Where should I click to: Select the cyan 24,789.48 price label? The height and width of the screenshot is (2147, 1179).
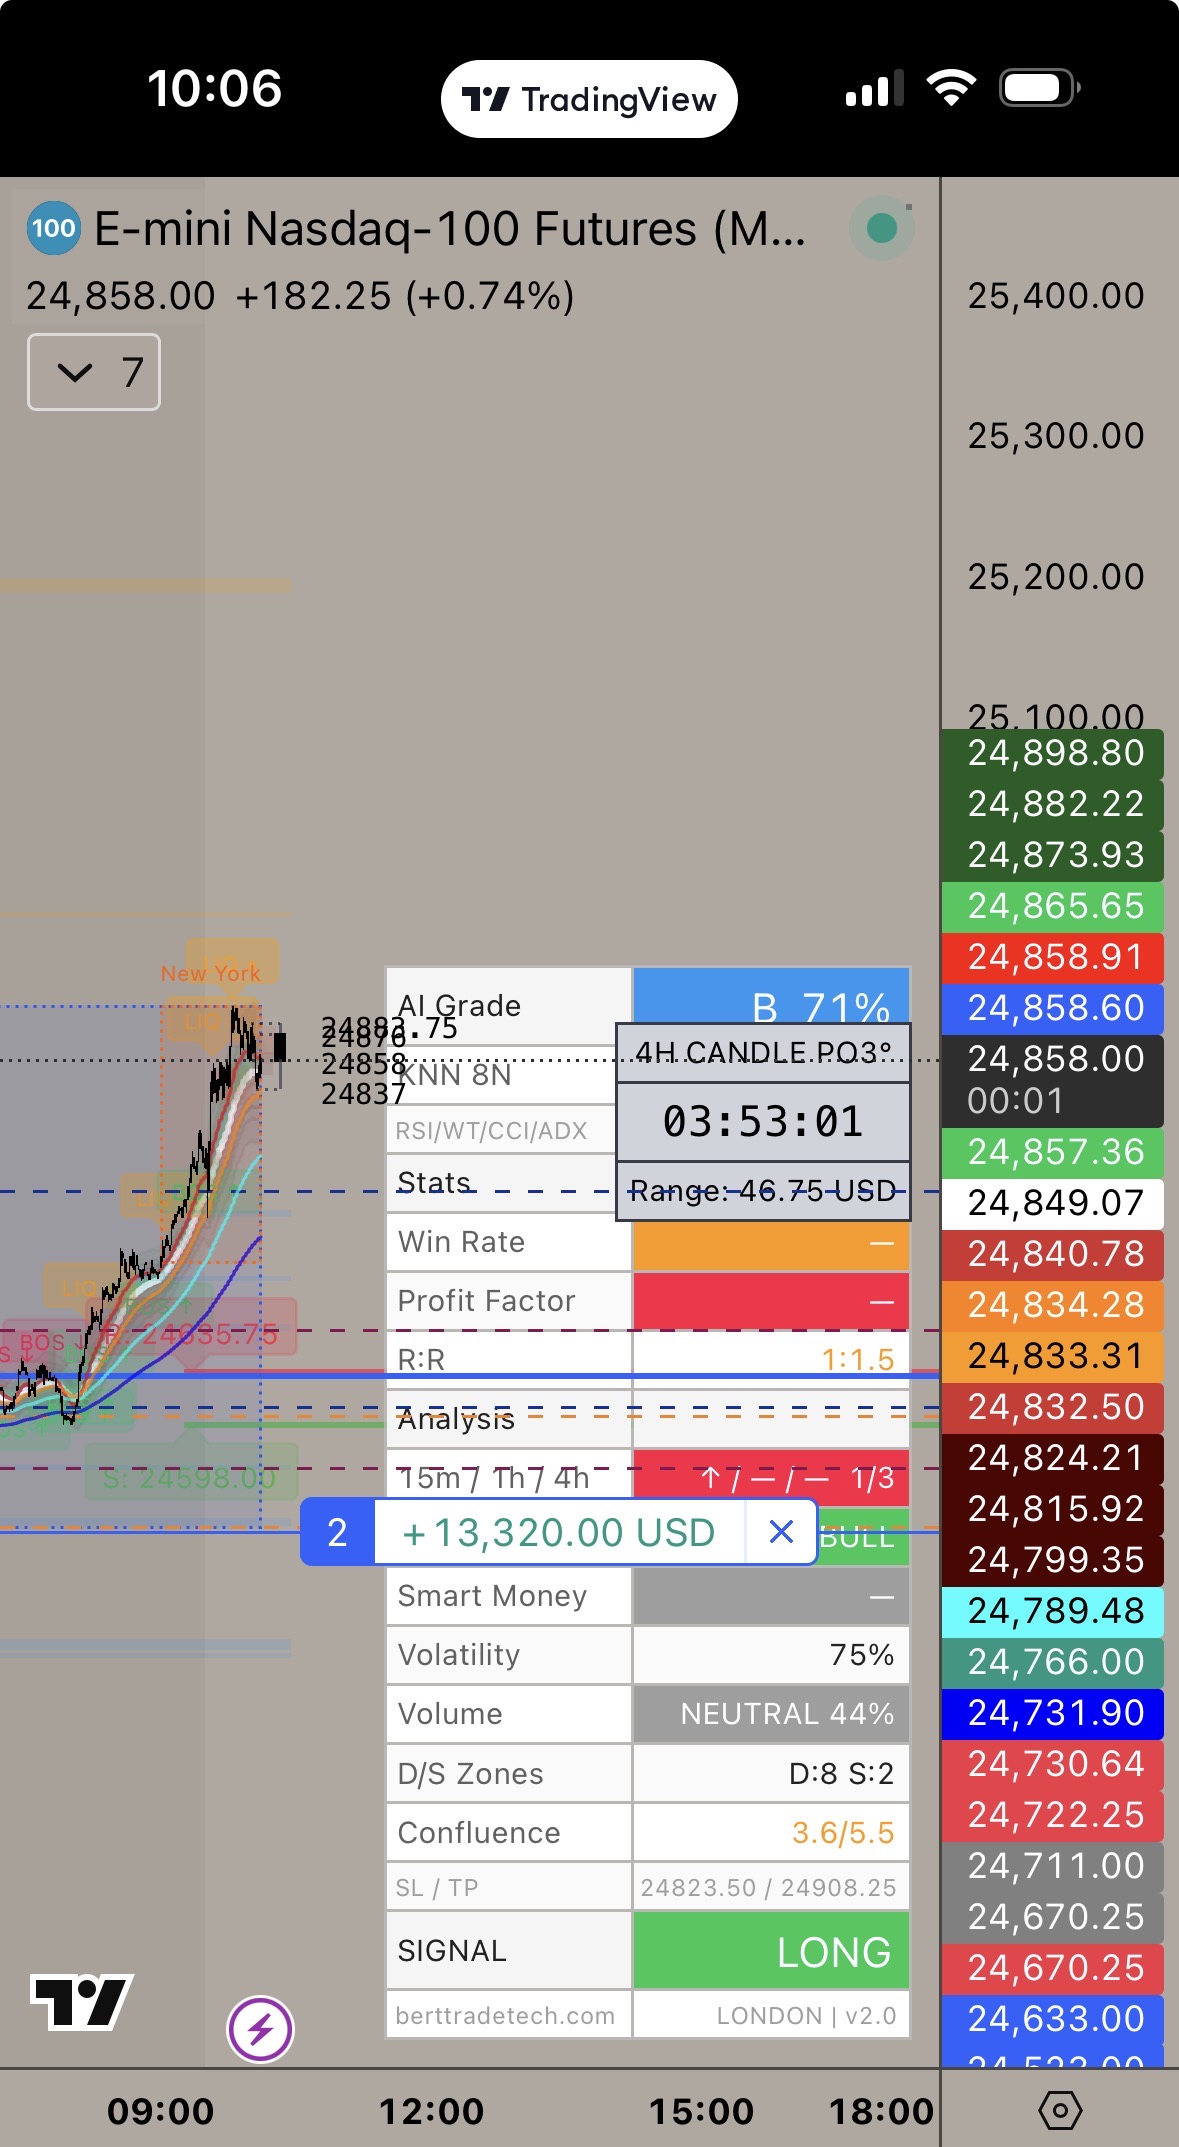coord(1053,1611)
